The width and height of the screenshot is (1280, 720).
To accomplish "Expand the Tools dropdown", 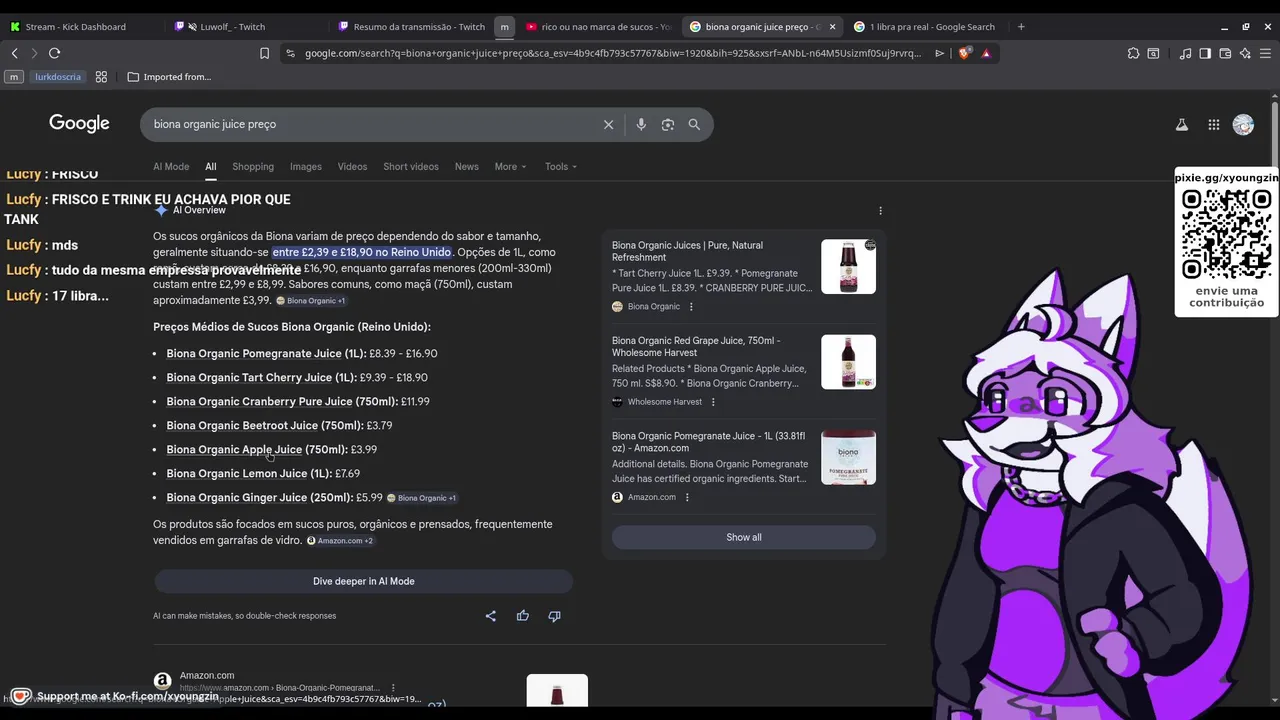I will (x=561, y=167).
